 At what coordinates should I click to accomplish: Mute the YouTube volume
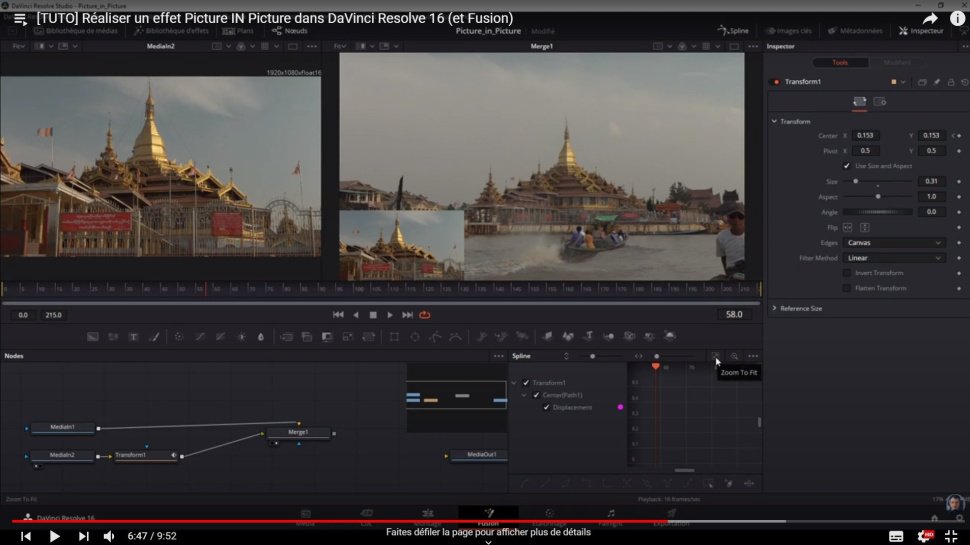pos(109,536)
